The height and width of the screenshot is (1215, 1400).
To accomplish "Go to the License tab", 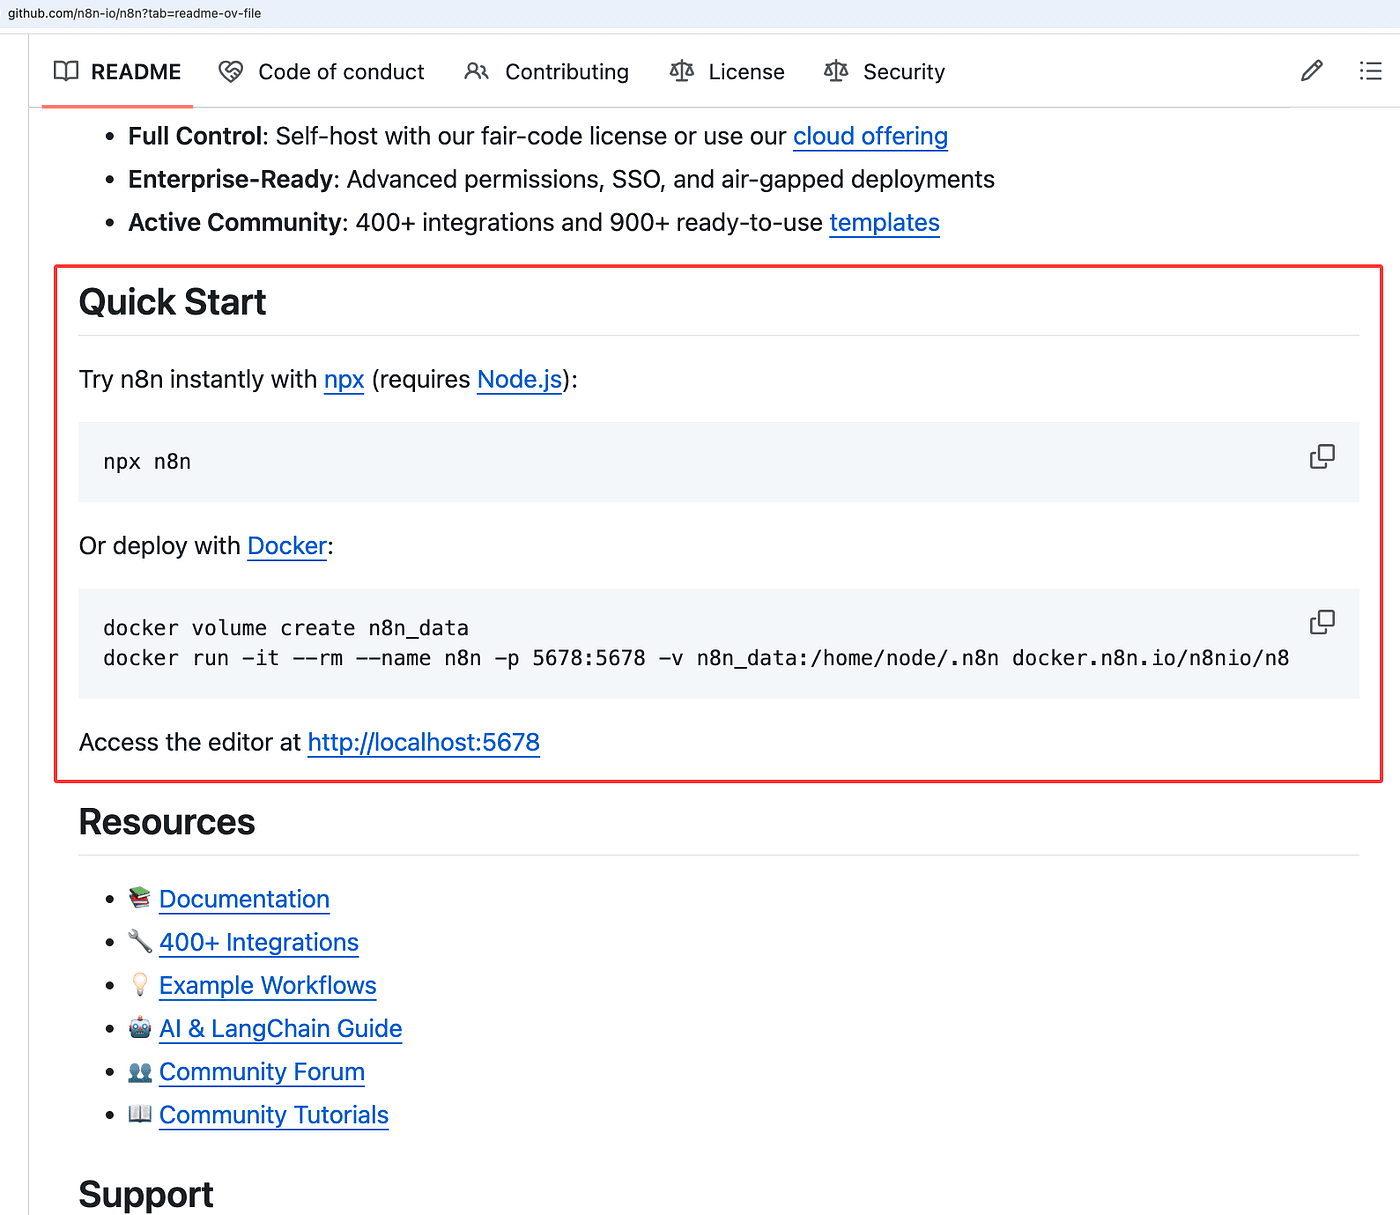I will [x=727, y=72].
